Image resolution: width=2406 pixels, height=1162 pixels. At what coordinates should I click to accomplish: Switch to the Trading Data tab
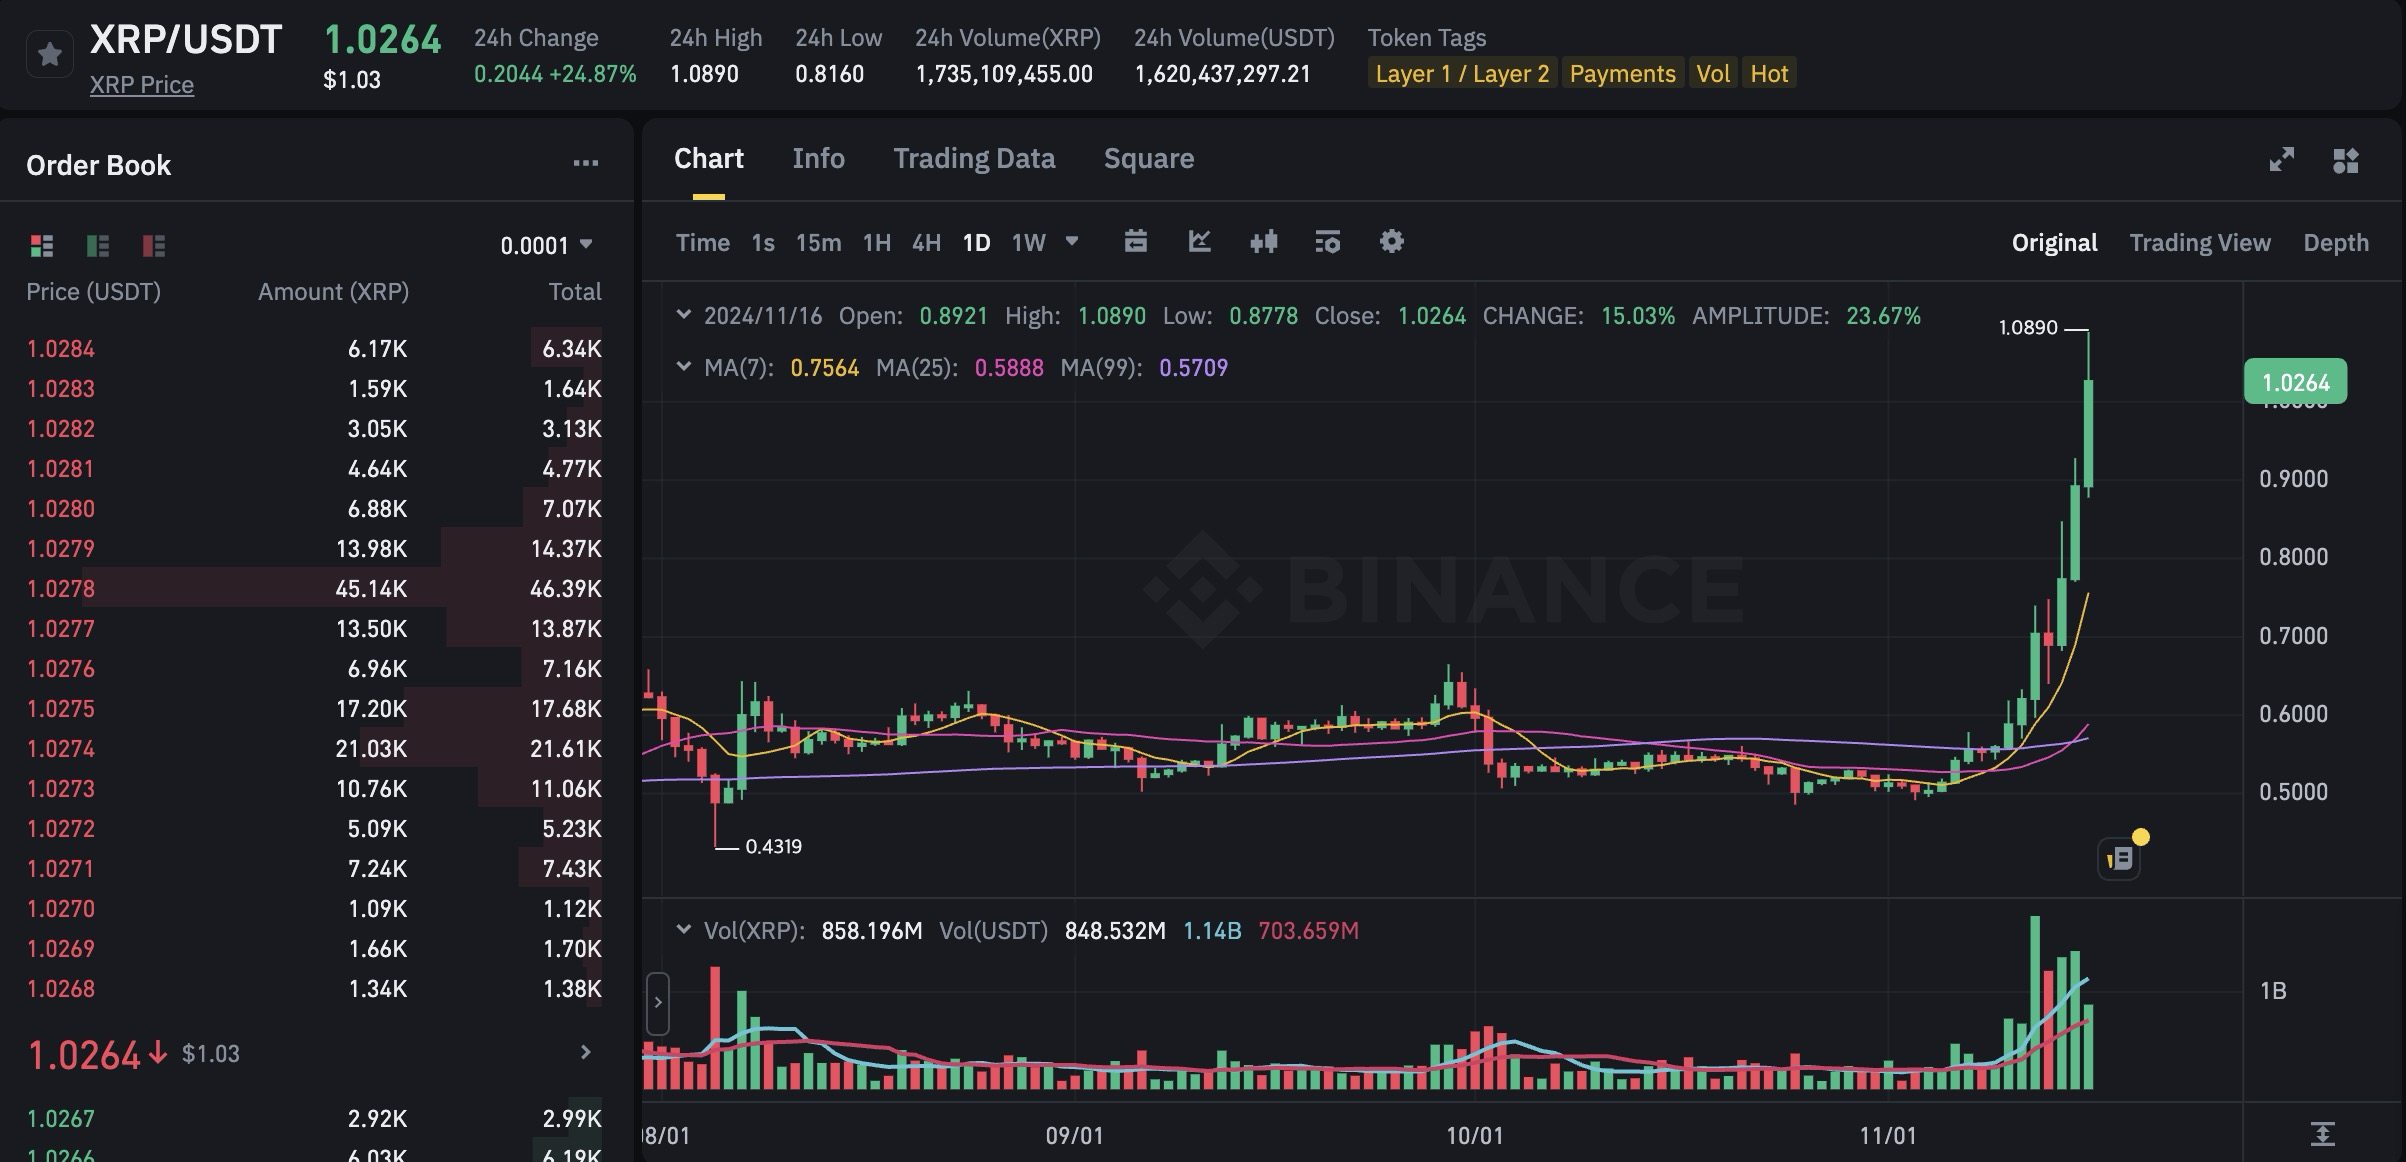coord(974,158)
